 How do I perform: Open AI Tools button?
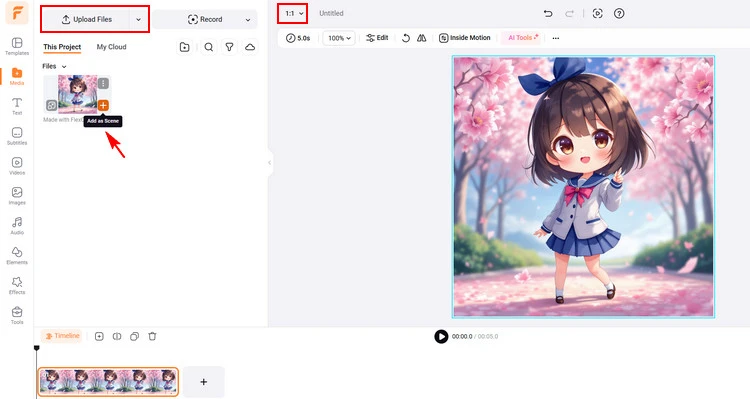pos(522,38)
